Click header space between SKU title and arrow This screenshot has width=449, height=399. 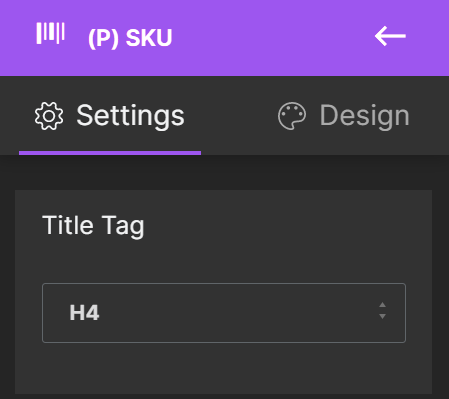coord(273,37)
